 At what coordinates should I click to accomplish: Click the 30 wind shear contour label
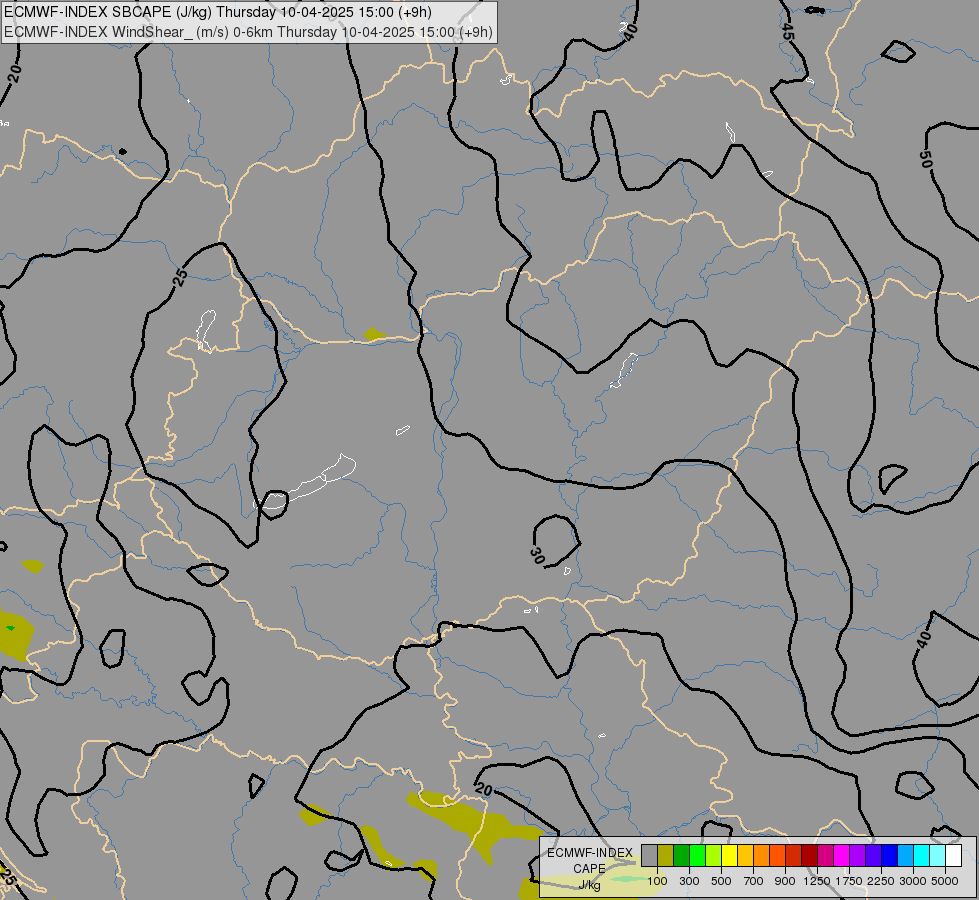point(538,556)
